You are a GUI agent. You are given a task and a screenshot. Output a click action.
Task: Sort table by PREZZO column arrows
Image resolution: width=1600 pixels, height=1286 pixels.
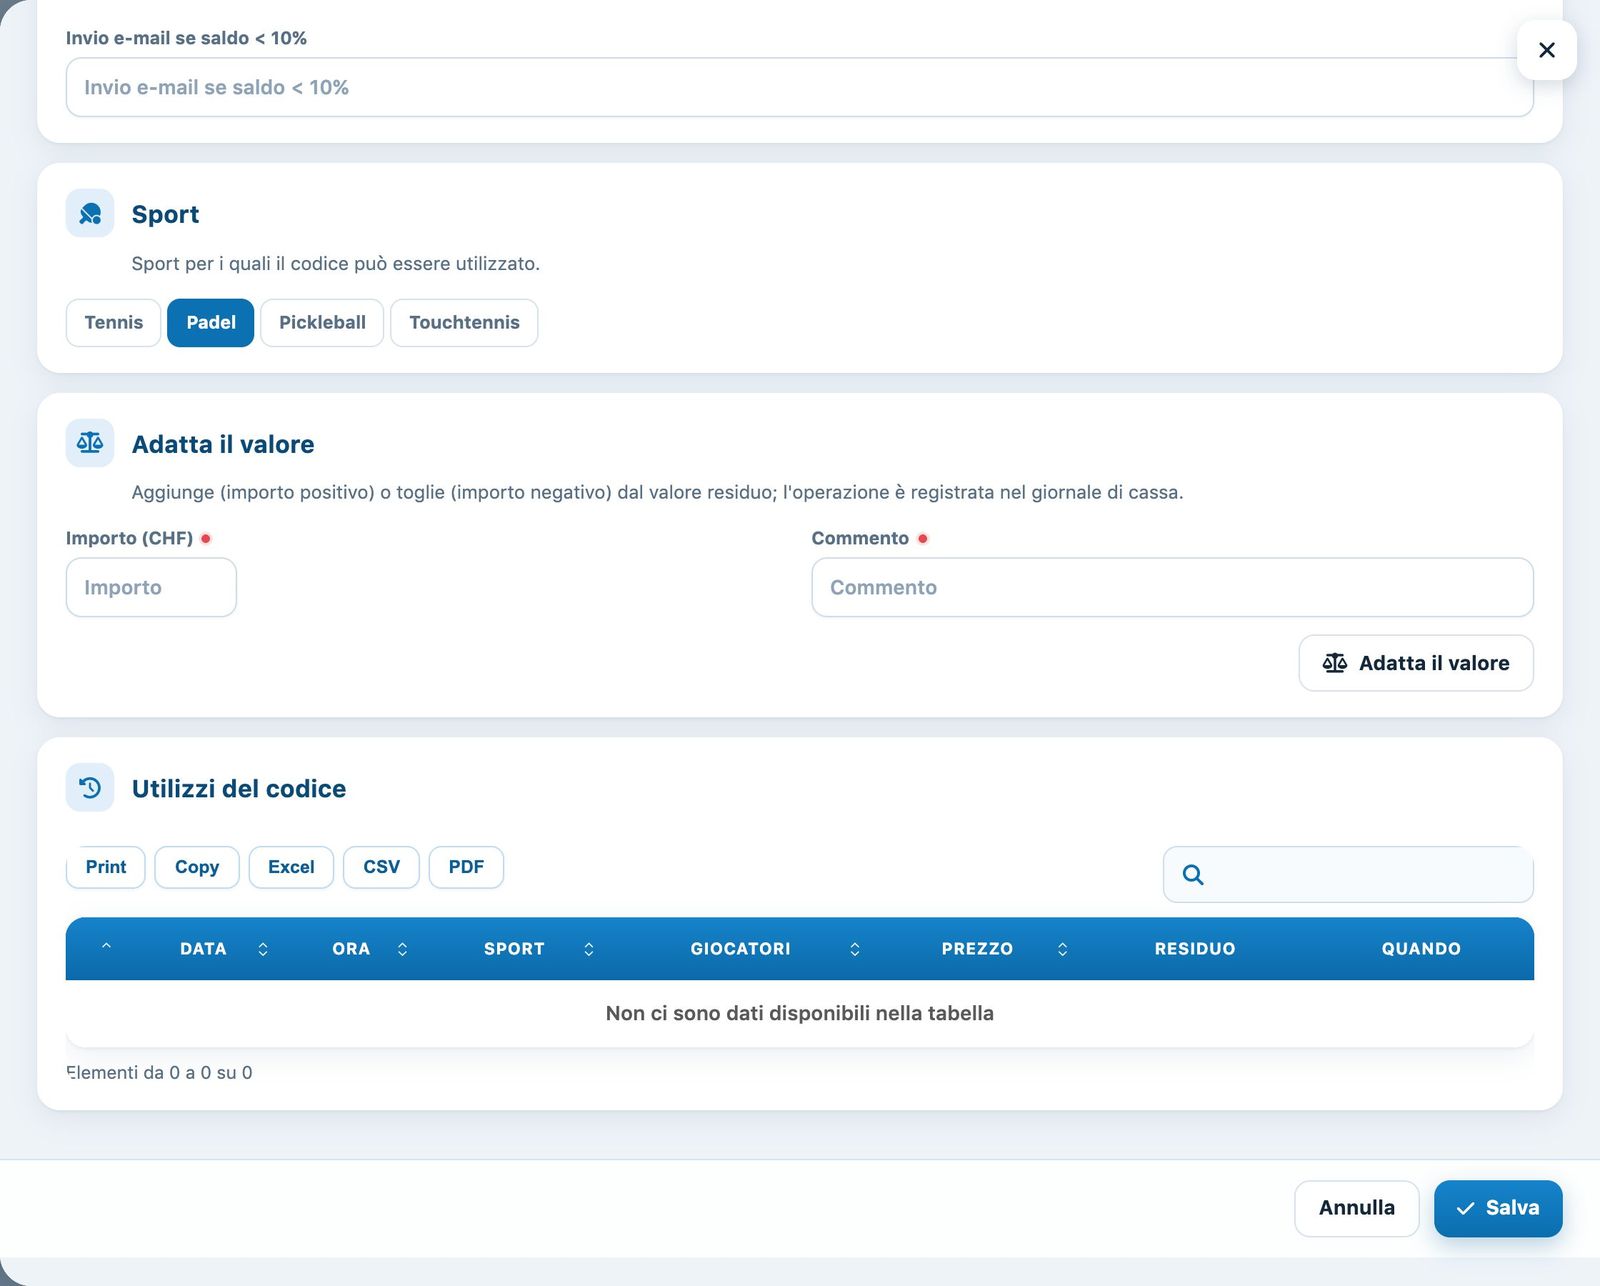tap(1062, 949)
